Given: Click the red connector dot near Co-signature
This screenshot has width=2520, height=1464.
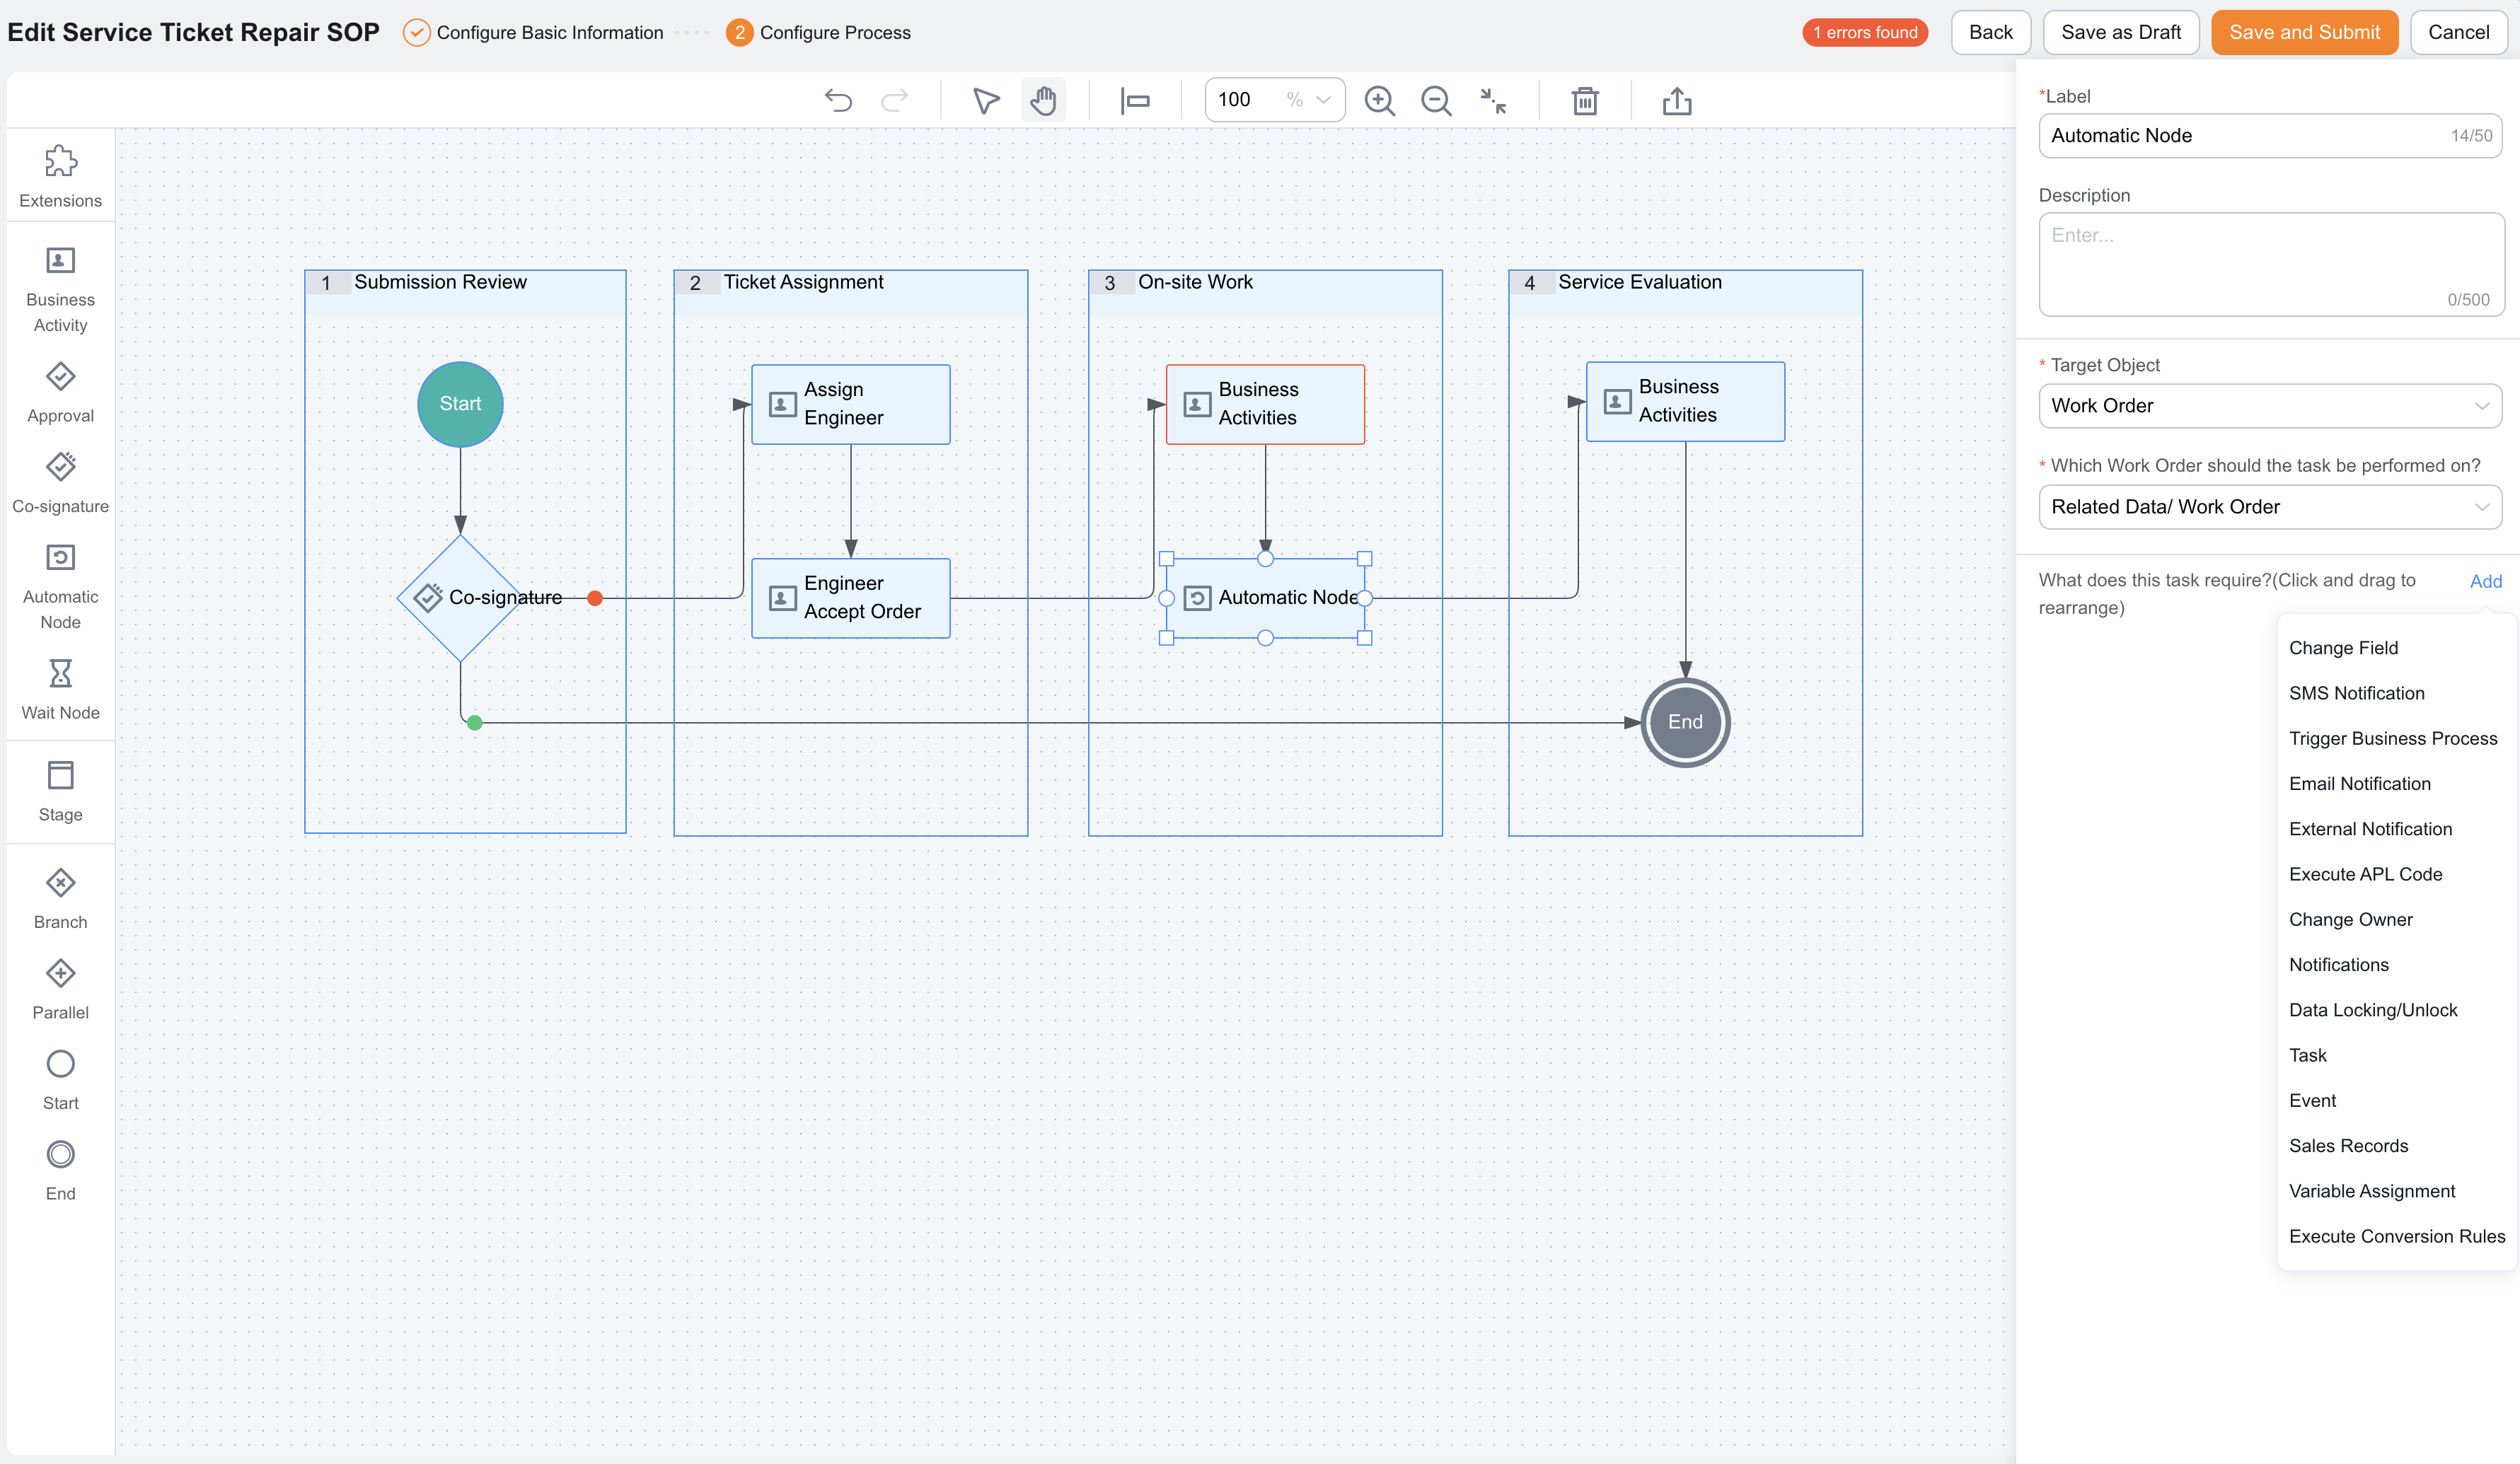Looking at the screenshot, I should point(595,598).
